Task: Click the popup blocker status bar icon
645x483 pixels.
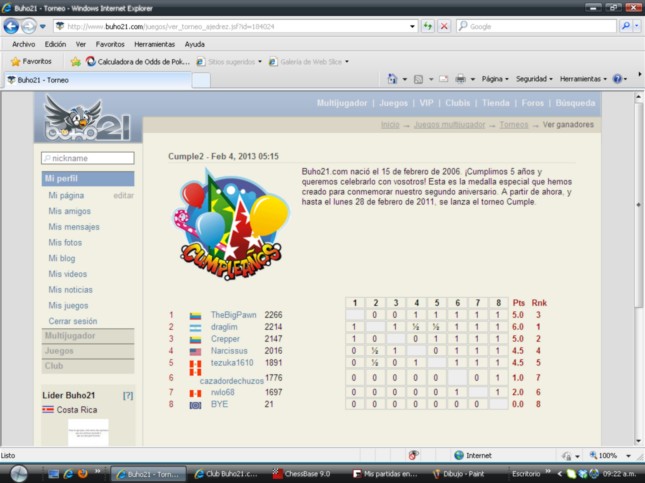Action: tap(413, 455)
